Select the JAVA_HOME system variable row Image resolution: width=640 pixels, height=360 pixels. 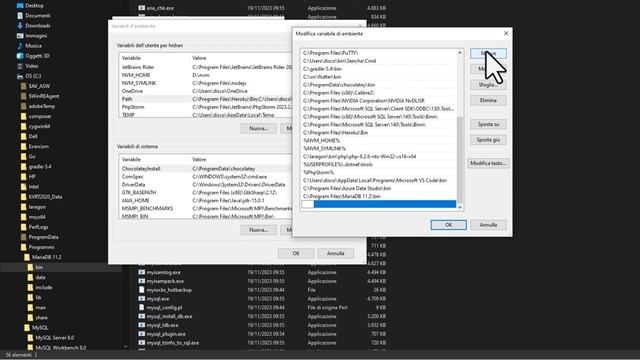206,200
